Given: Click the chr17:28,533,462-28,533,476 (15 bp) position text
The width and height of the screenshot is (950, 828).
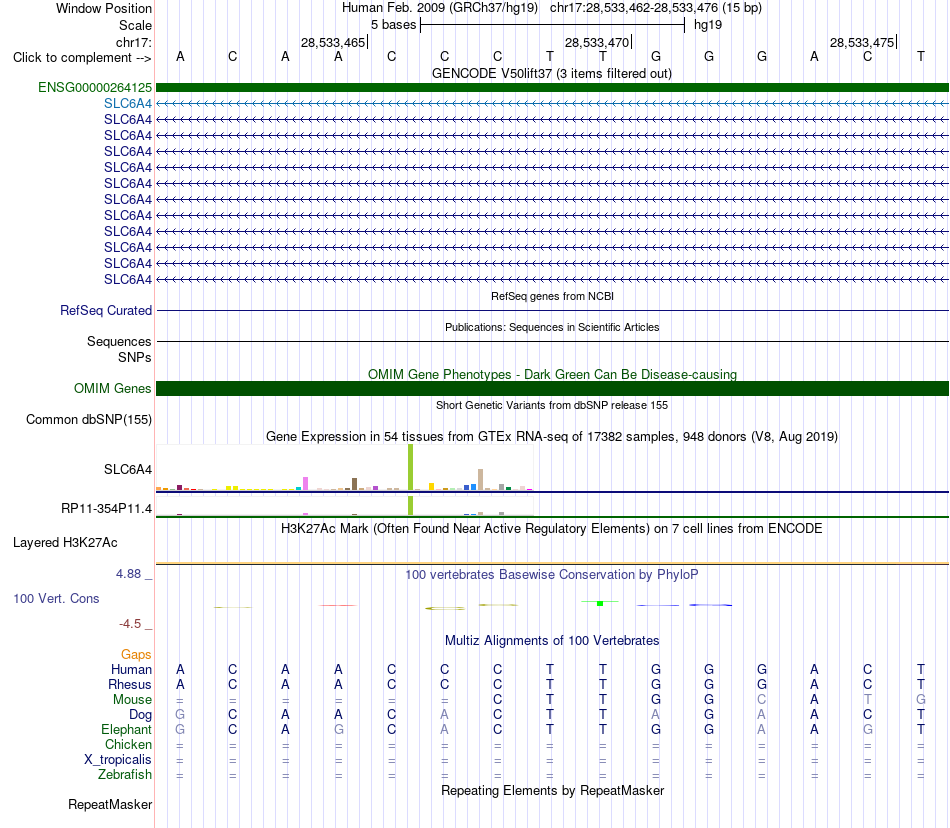Looking at the screenshot, I should [656, 8].
